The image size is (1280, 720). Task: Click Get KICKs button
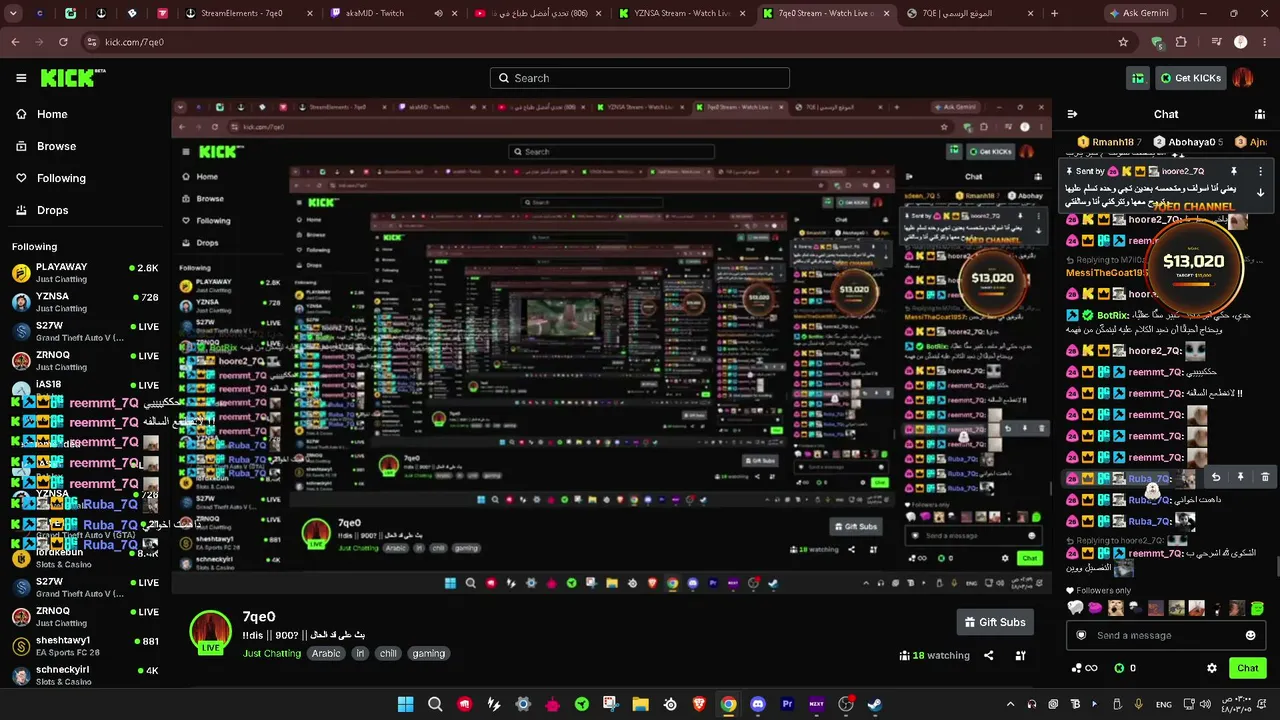(x=1190, y=78)
